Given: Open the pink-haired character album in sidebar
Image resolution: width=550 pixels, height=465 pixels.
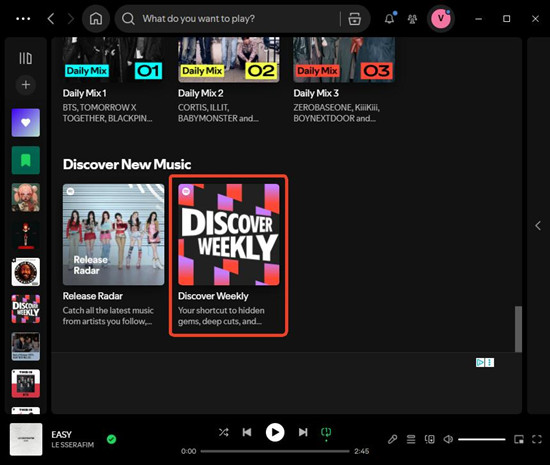Looking at the screenshot, I should tap(26, 197).
